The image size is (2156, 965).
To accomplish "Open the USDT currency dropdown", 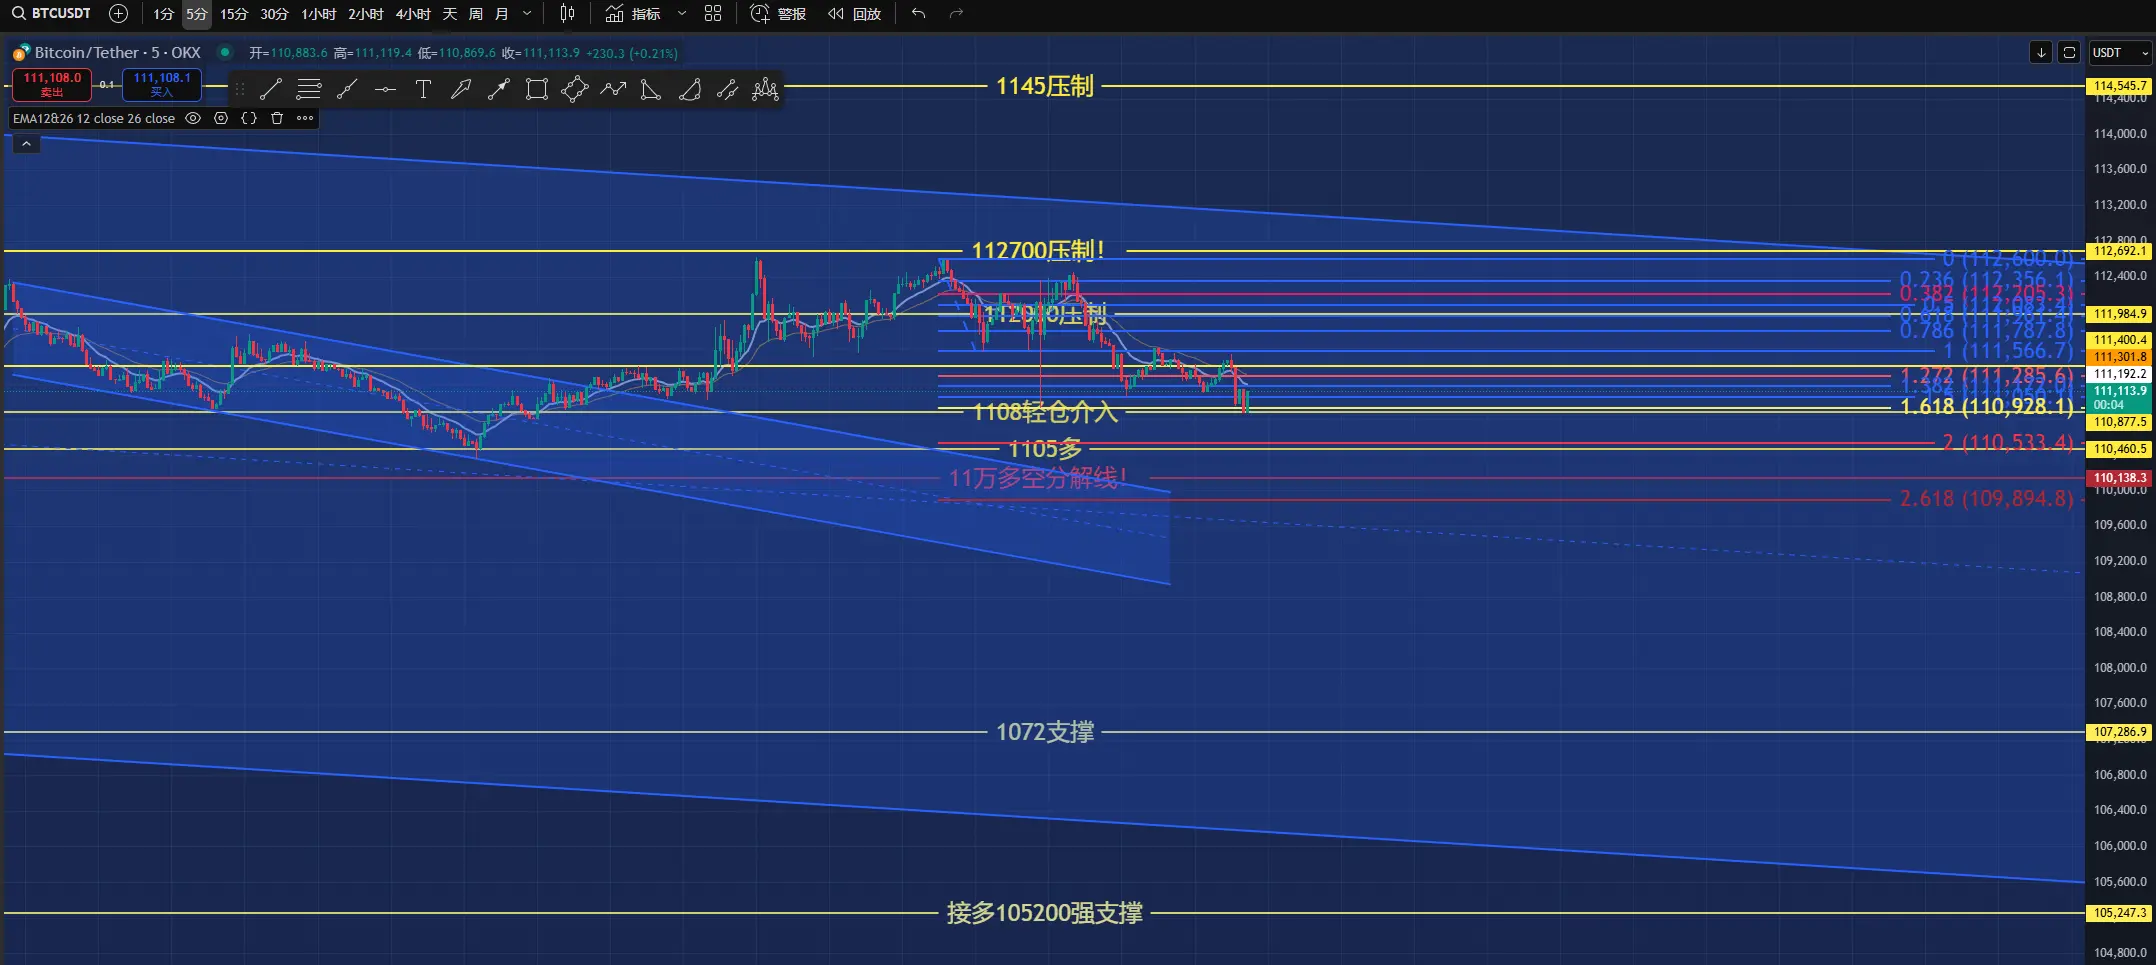I will pyautogui.click(x=2120, y=52).
